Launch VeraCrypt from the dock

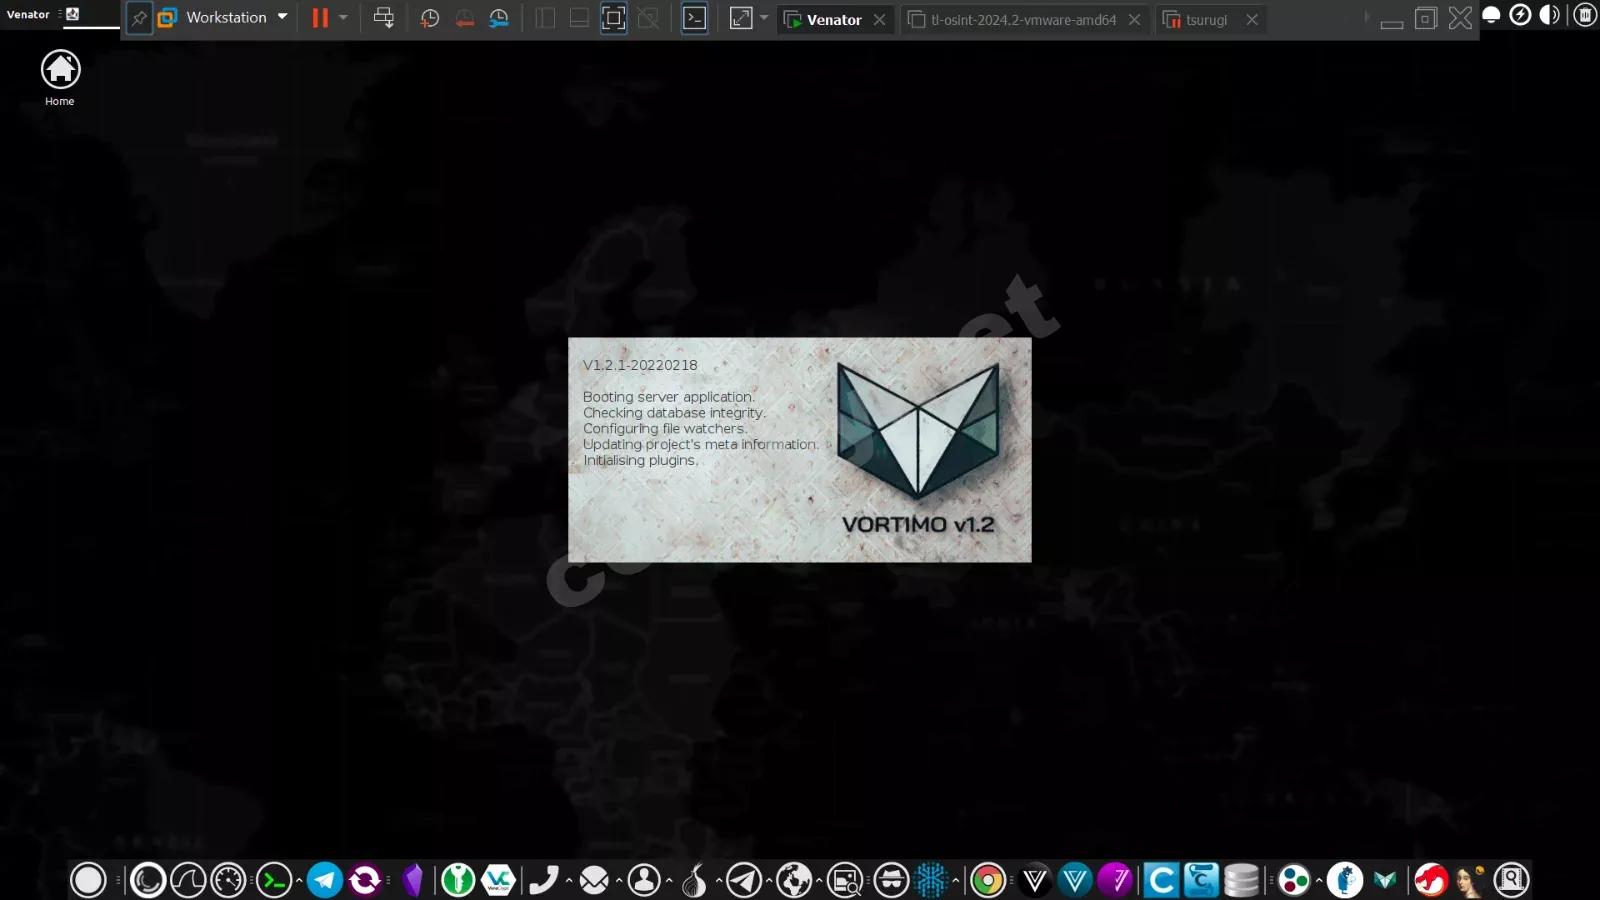tap(498, 880)
